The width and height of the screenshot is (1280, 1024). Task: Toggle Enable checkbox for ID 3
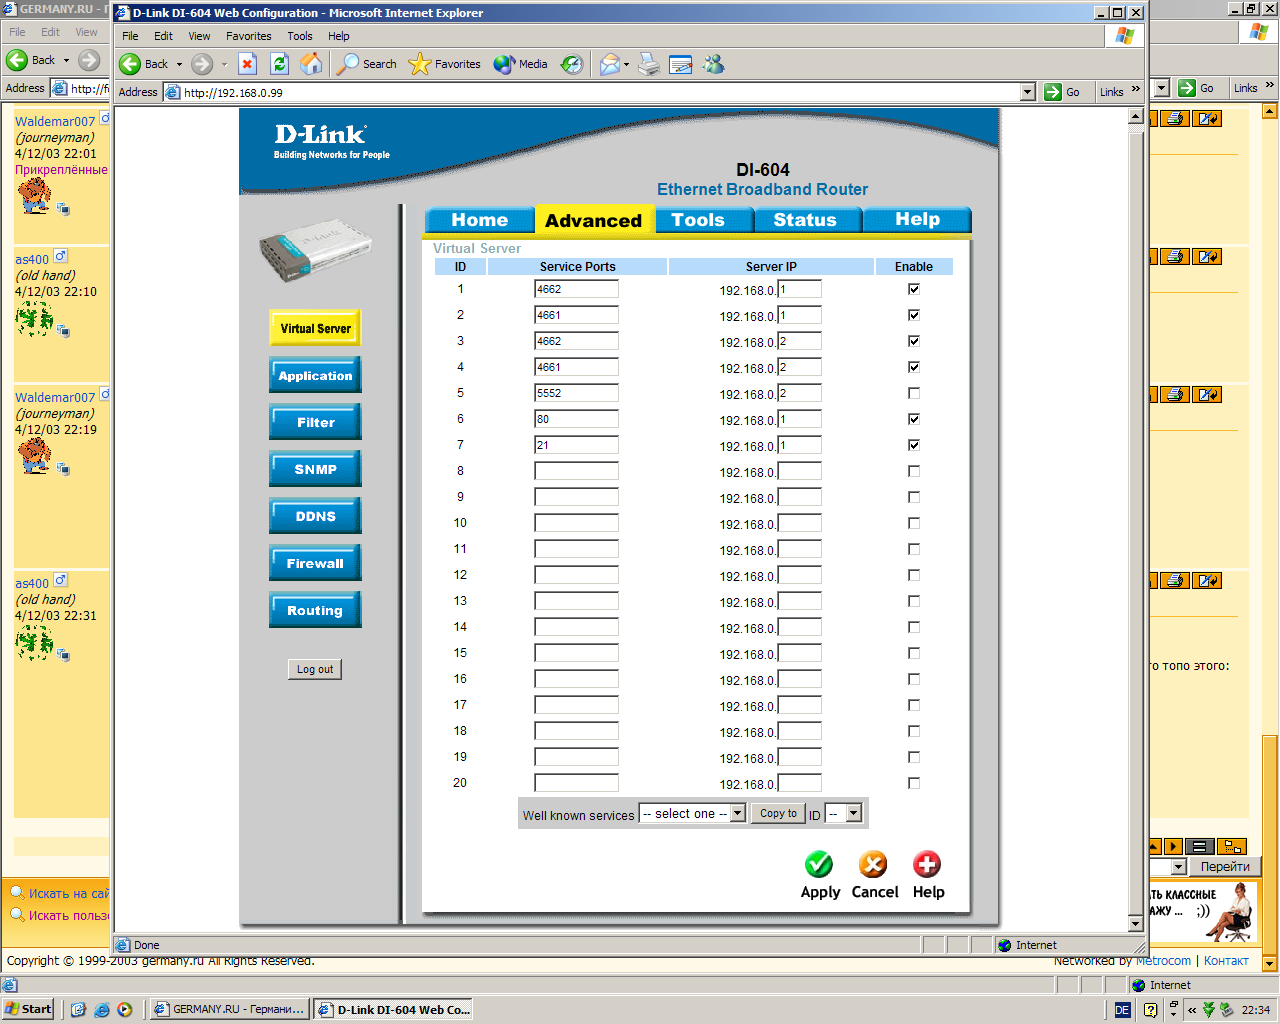913,341
